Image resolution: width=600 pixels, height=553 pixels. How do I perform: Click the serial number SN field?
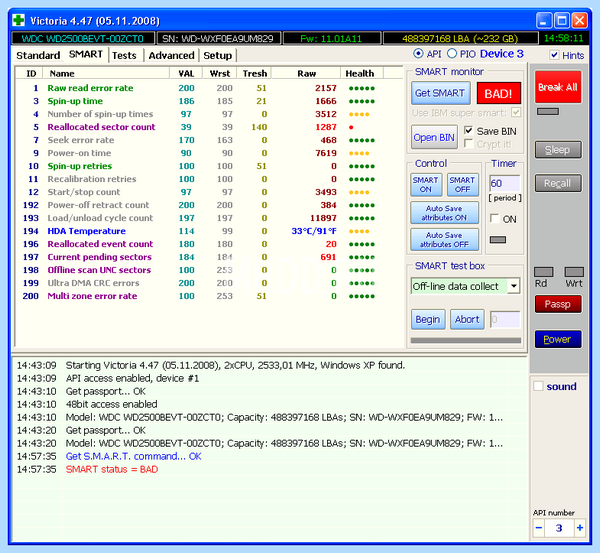point(218,38)
